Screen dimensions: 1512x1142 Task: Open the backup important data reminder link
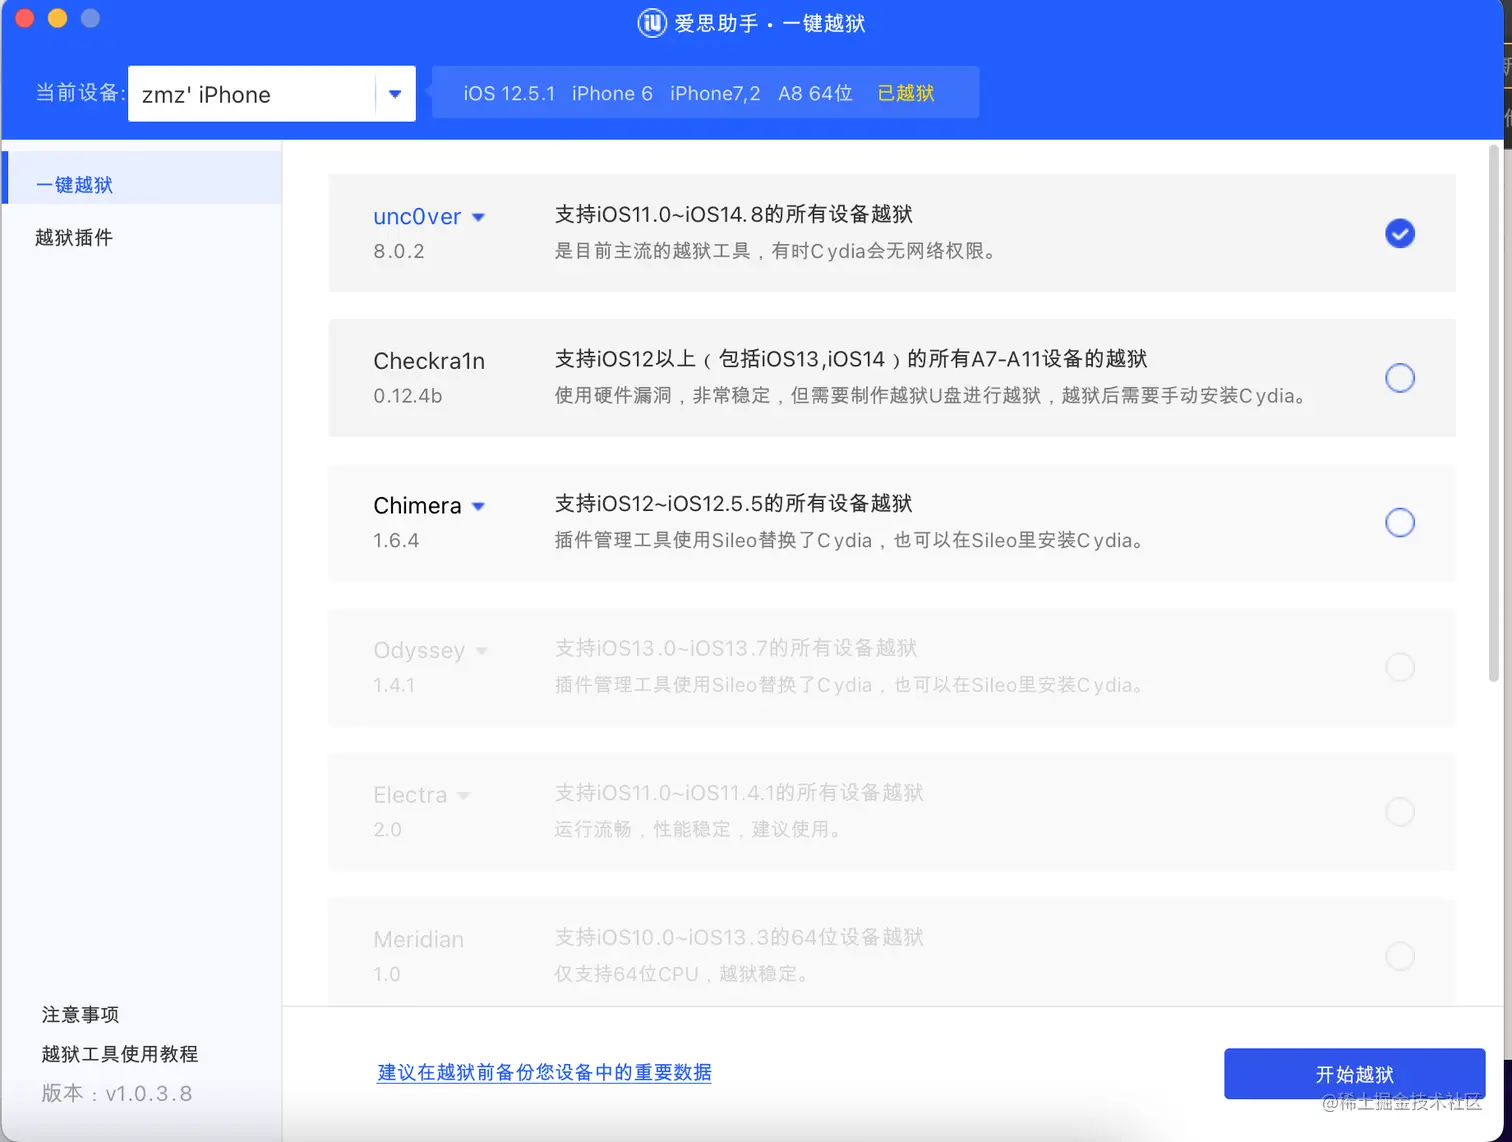(x=543, y=1072)
